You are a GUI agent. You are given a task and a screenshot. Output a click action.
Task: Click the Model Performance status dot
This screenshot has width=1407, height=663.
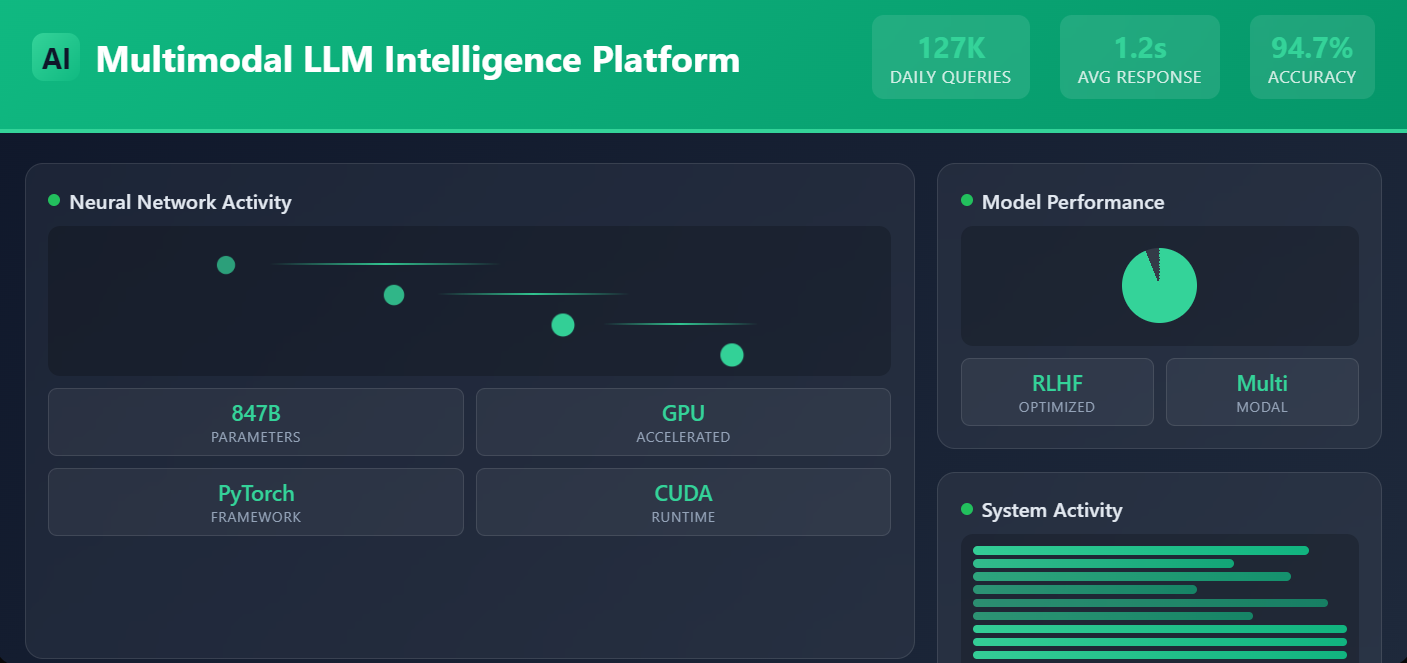[x=967, y=201]
